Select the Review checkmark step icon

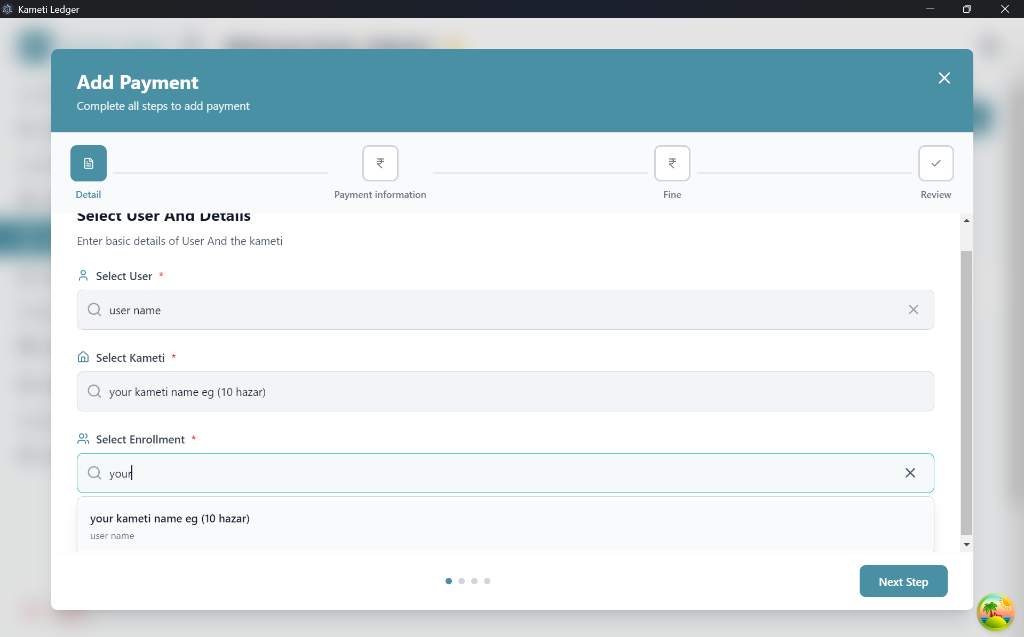coord(936,163)
